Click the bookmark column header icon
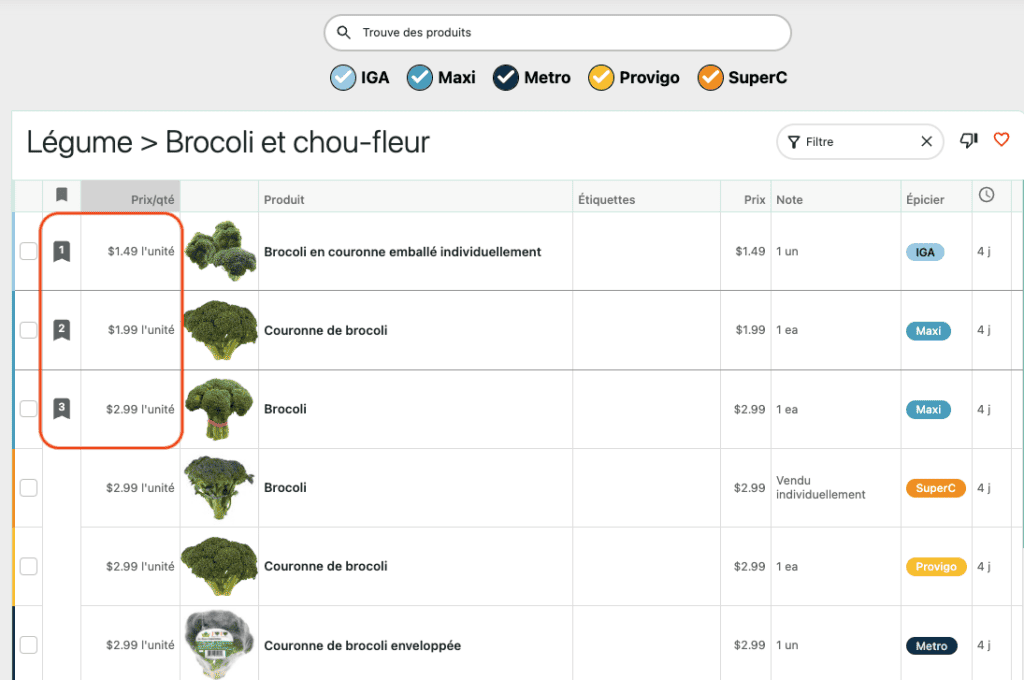Image resolution: width=1024 pixels, height=680 pixels. point(62,195)
